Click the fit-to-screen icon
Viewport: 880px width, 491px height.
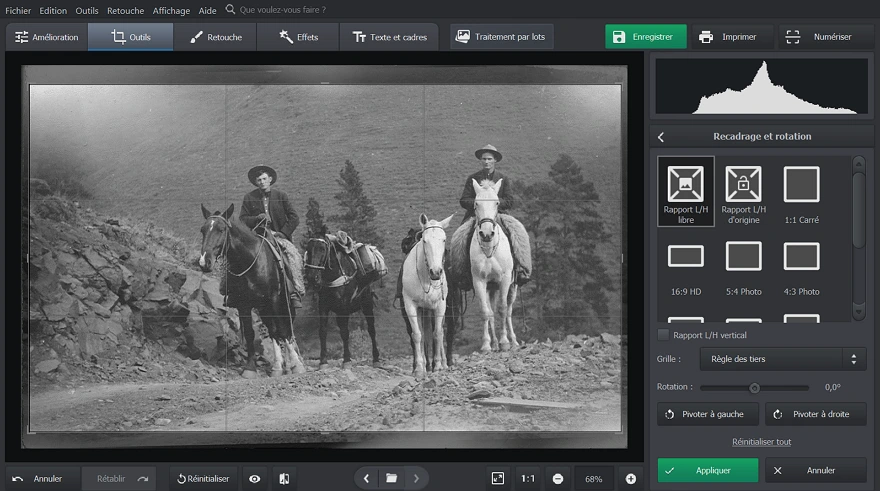point(498,479)
